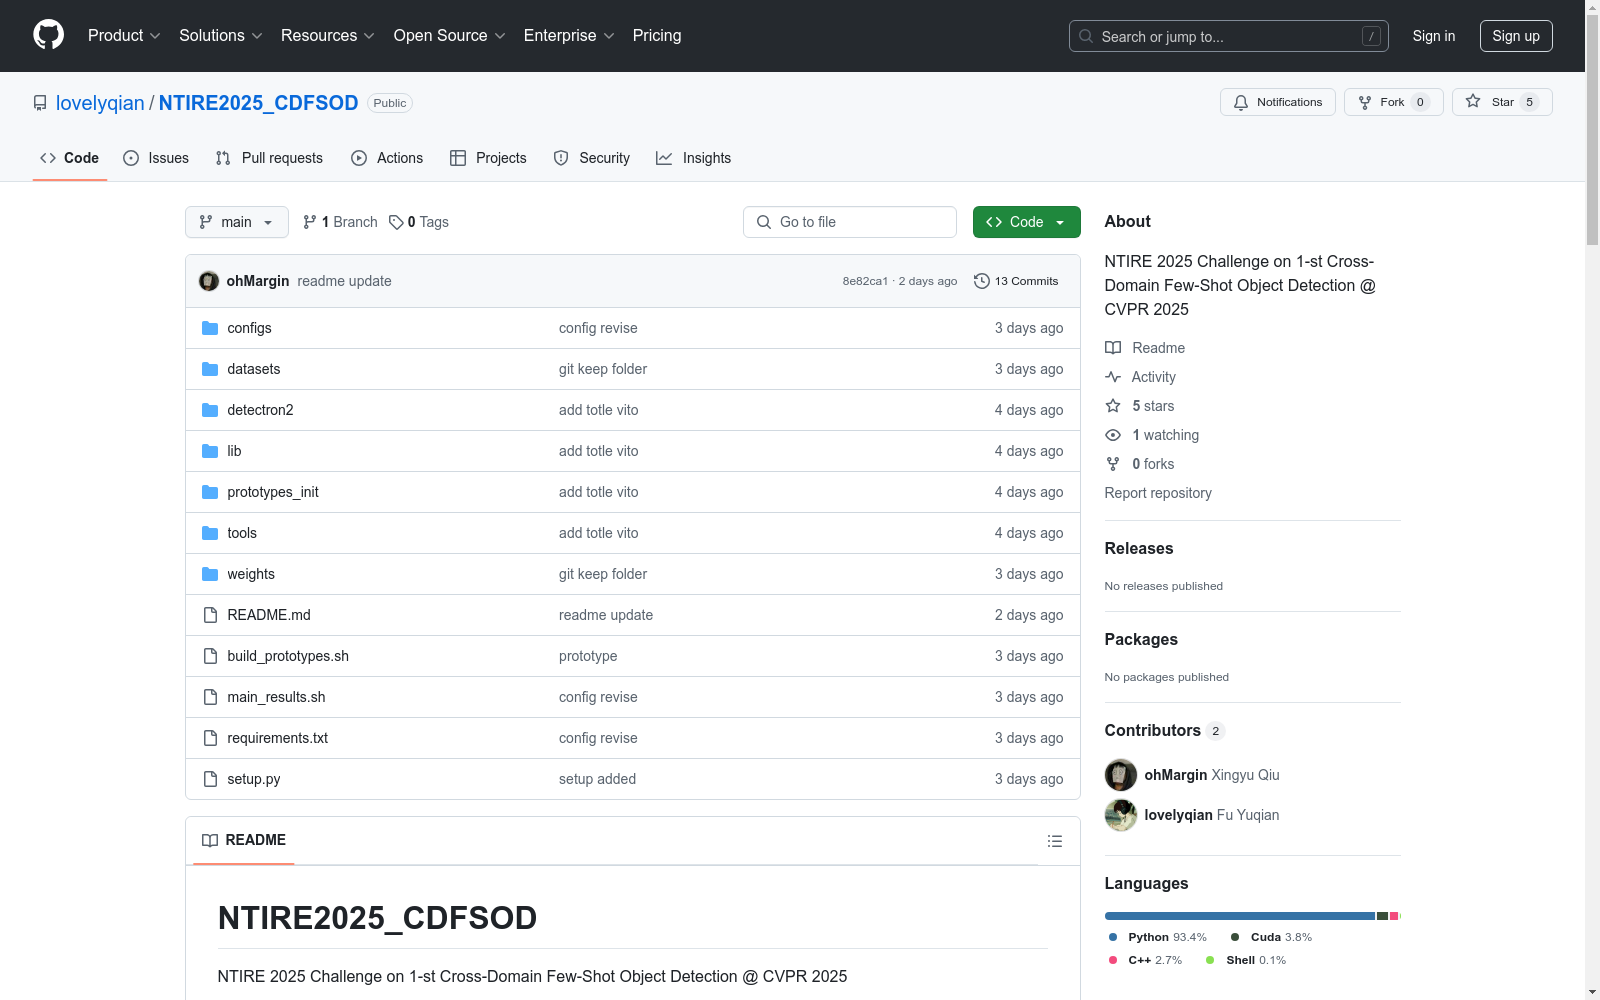Open the green Code dropdown

pyautogui.click(x=1026, y=222)
